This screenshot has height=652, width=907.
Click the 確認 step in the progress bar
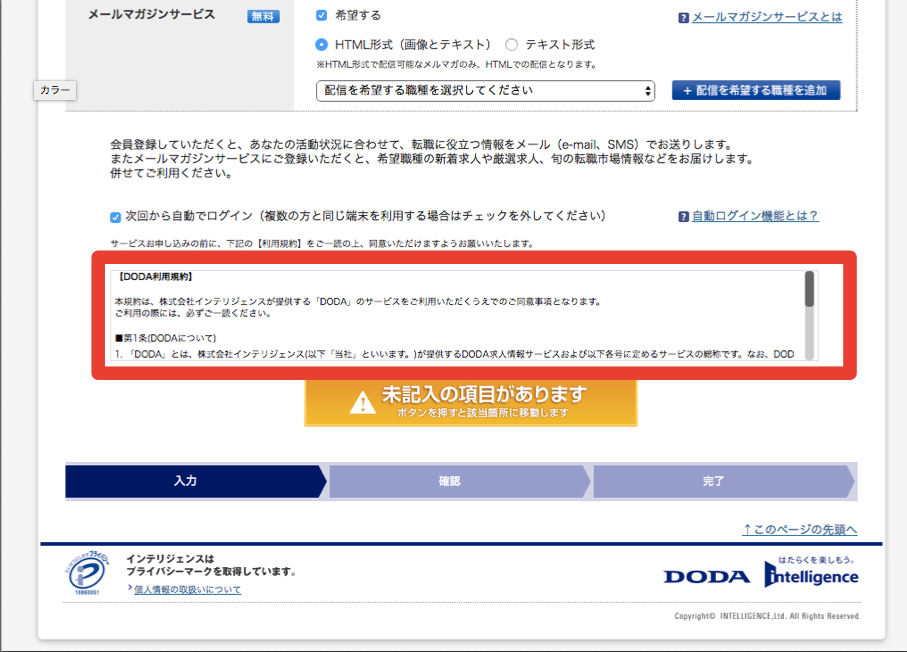pyautogui.click(x=450, y=481)
